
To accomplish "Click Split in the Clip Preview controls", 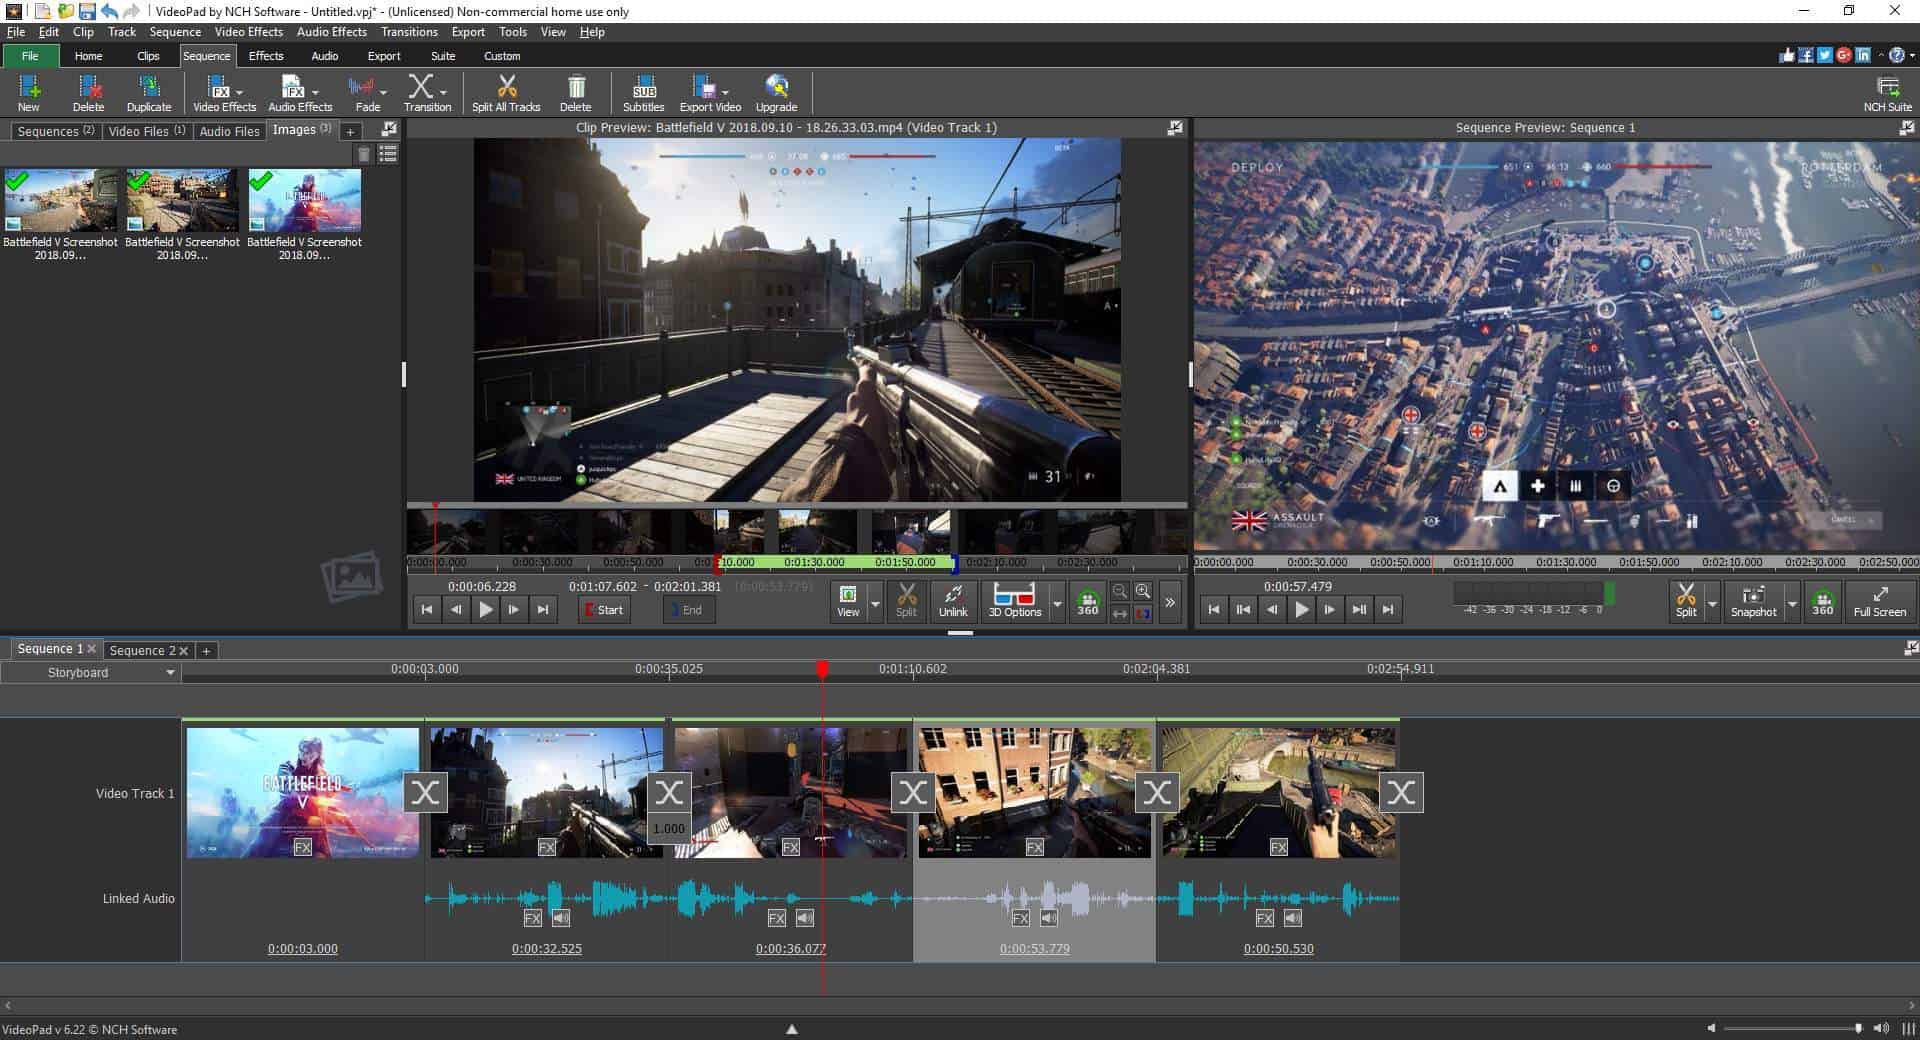I will [x=906, y=601].
